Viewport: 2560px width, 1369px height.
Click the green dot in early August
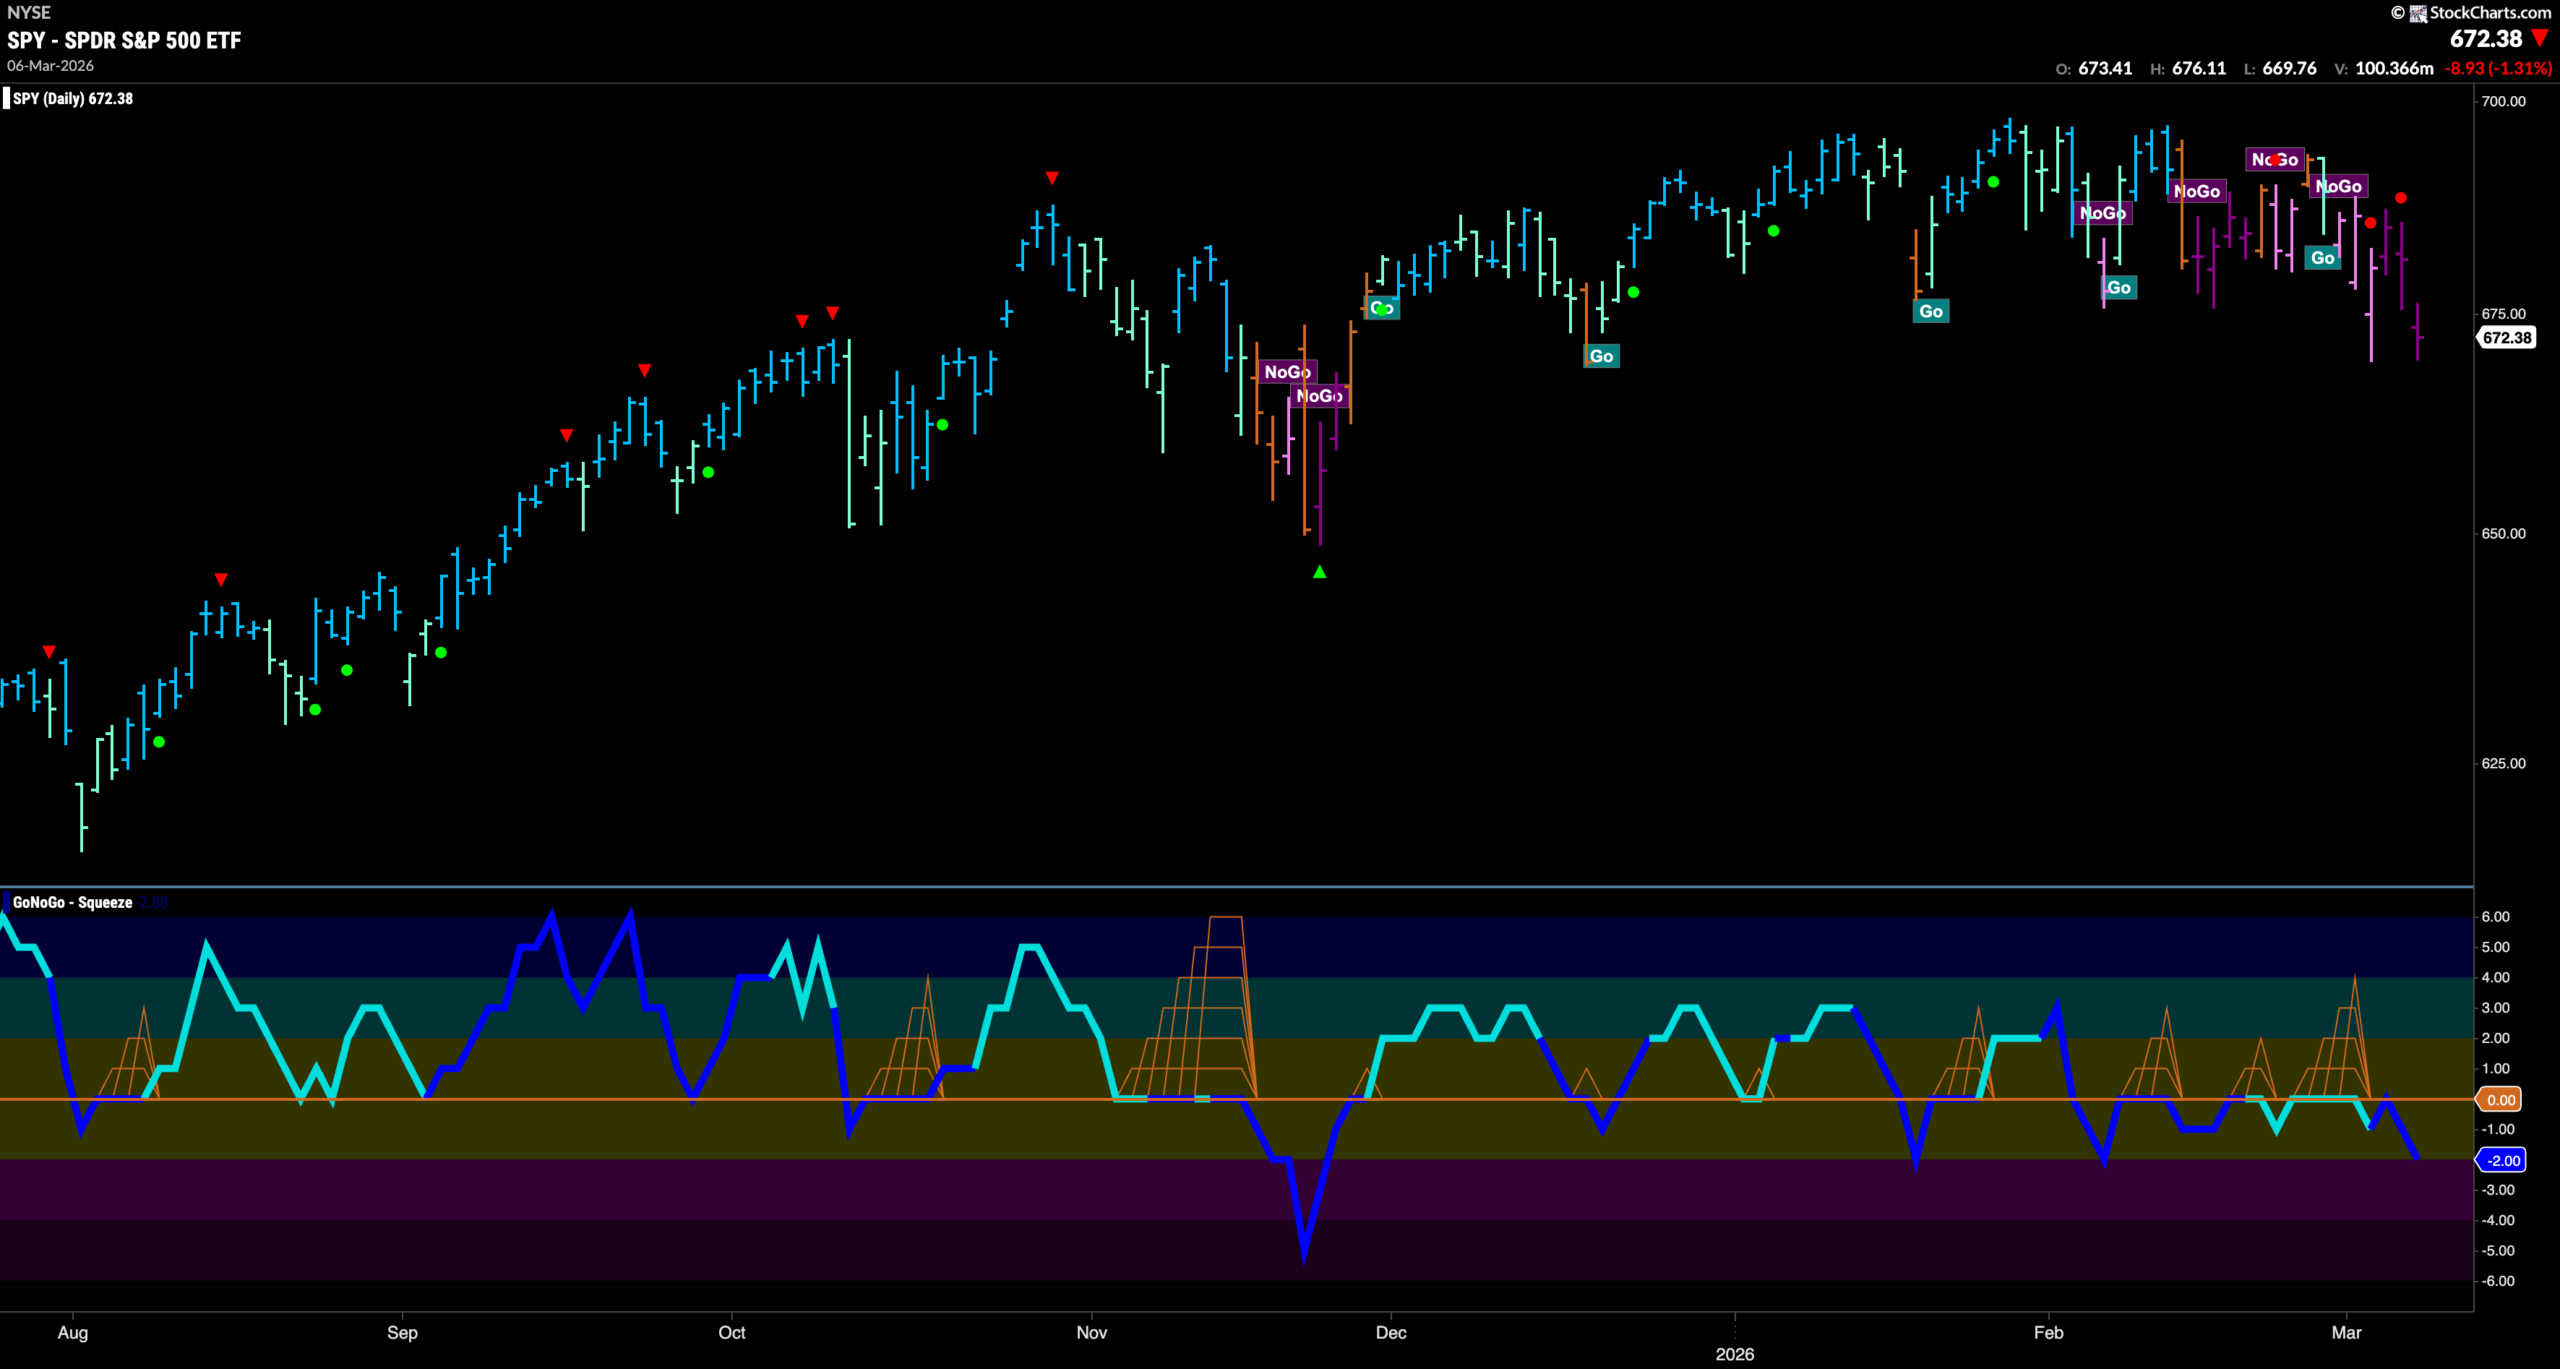tap(159, 742)
